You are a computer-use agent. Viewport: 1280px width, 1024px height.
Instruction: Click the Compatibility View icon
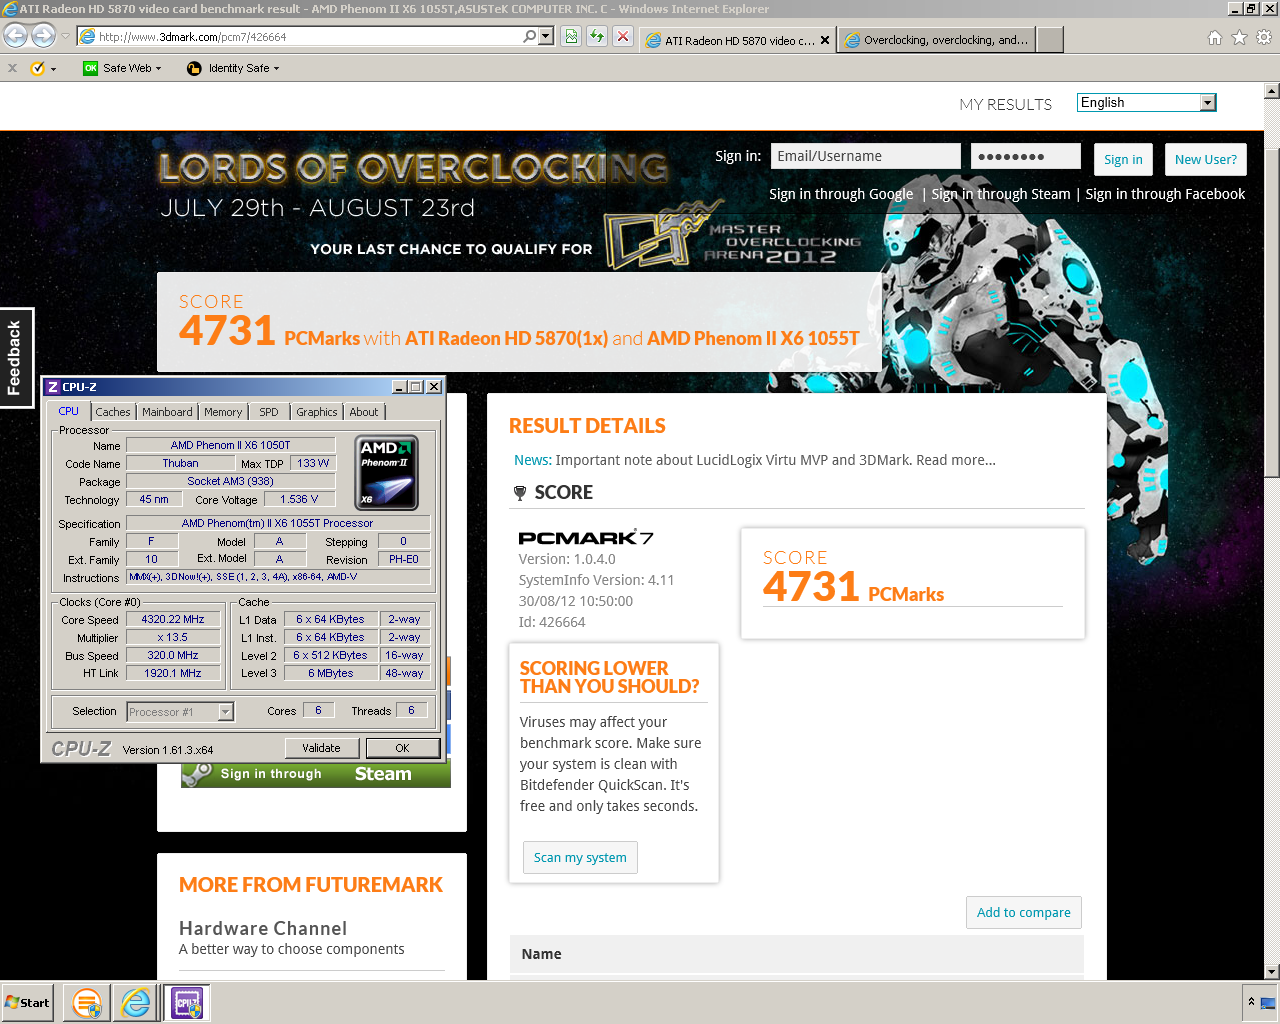click(x=570, y=36)
